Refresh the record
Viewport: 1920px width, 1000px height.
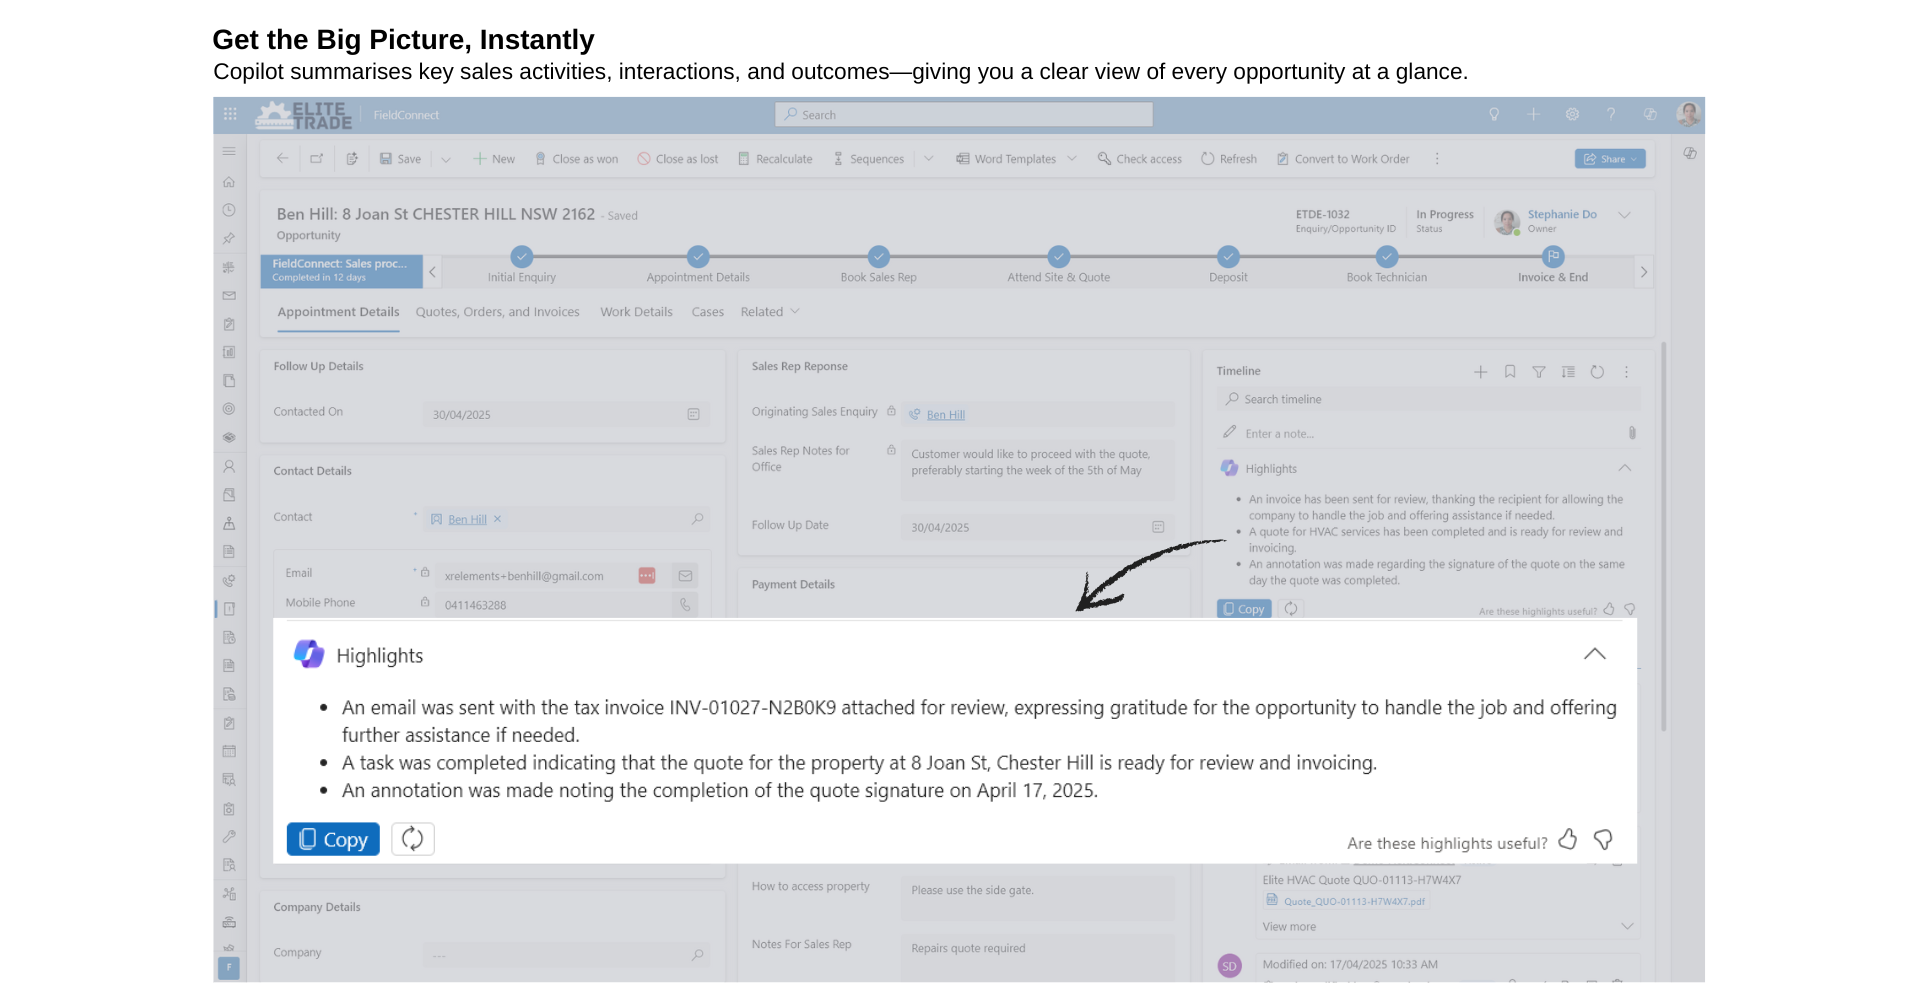[x=1229, y=159]
